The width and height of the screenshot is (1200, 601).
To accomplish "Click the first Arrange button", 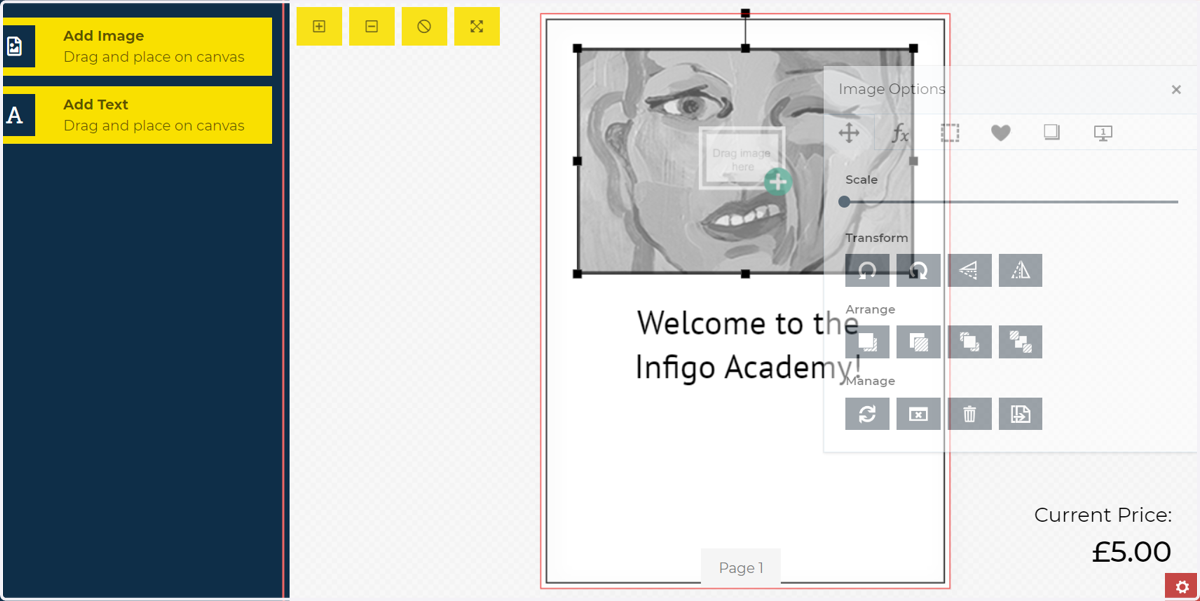I will [x=867, y=342].
